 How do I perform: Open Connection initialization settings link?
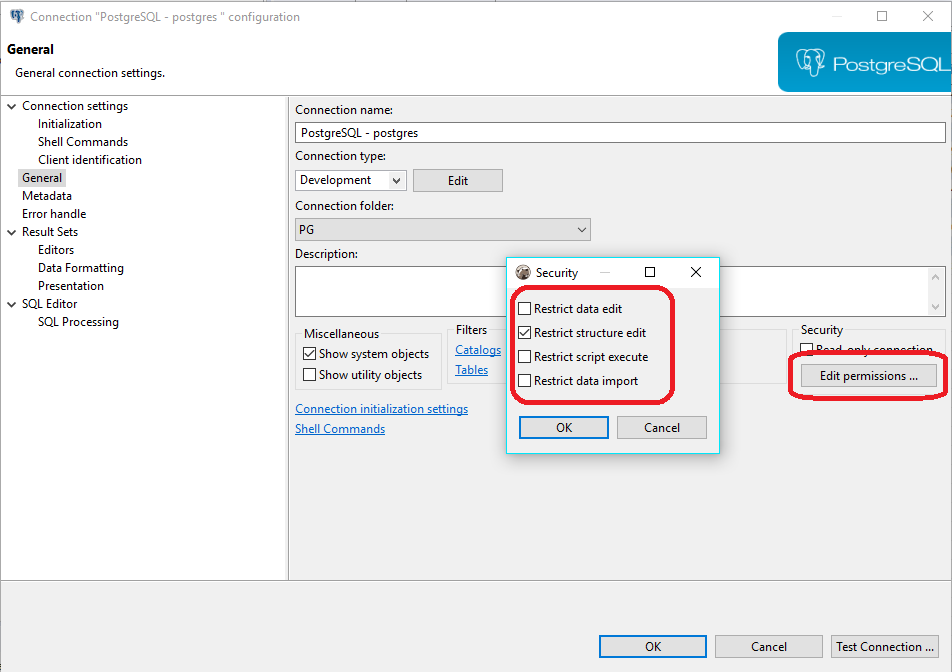point(381,409)
